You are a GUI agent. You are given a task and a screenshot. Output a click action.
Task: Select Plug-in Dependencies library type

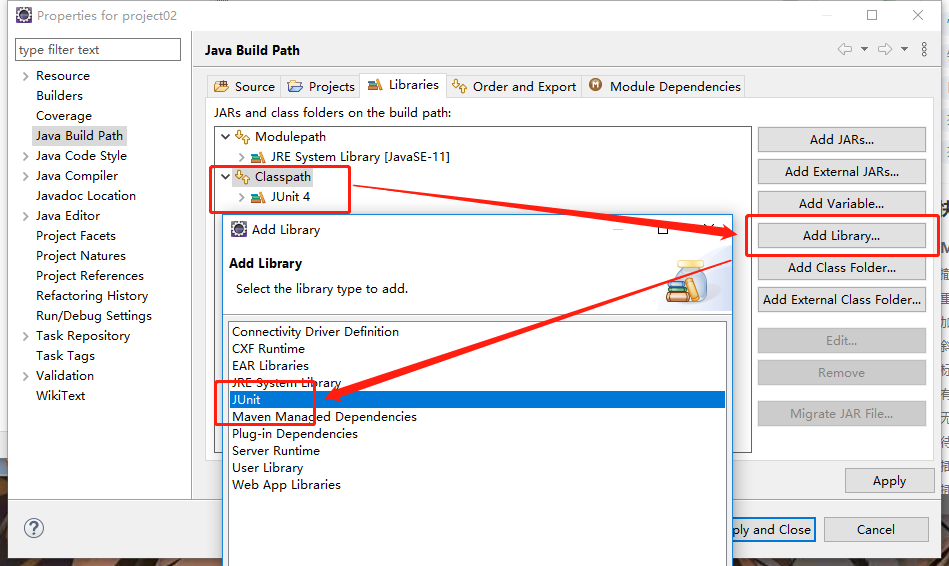click(478, 433)
